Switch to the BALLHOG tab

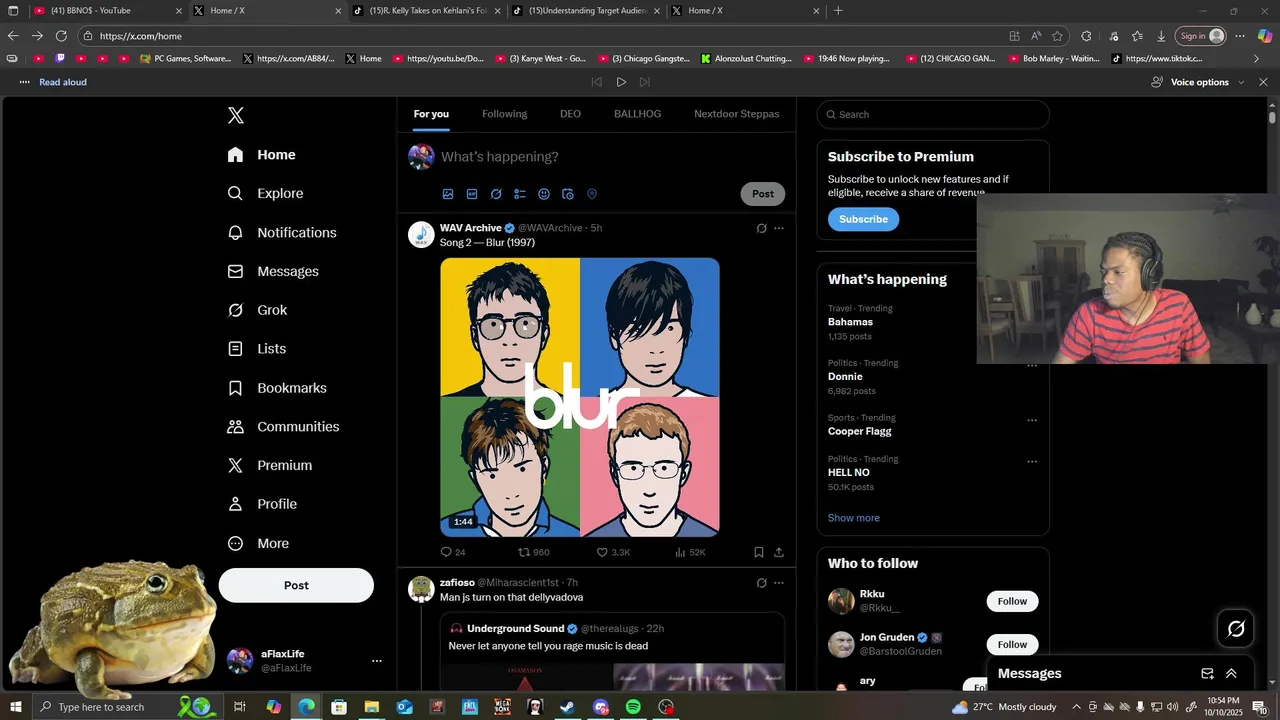637,114
